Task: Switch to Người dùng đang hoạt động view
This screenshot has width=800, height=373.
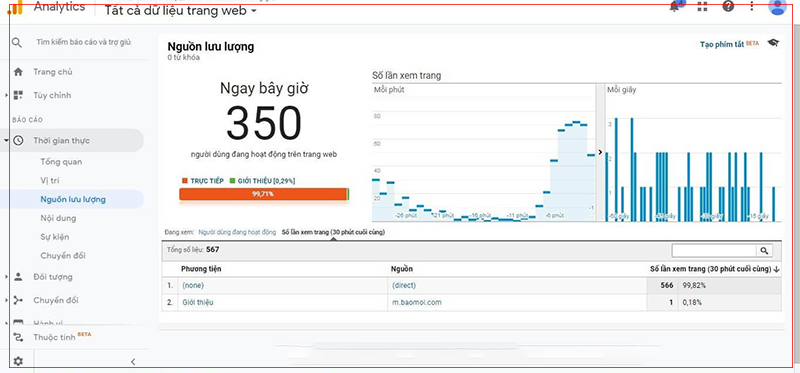Action: pyautogui.click(x=237, y=232)
